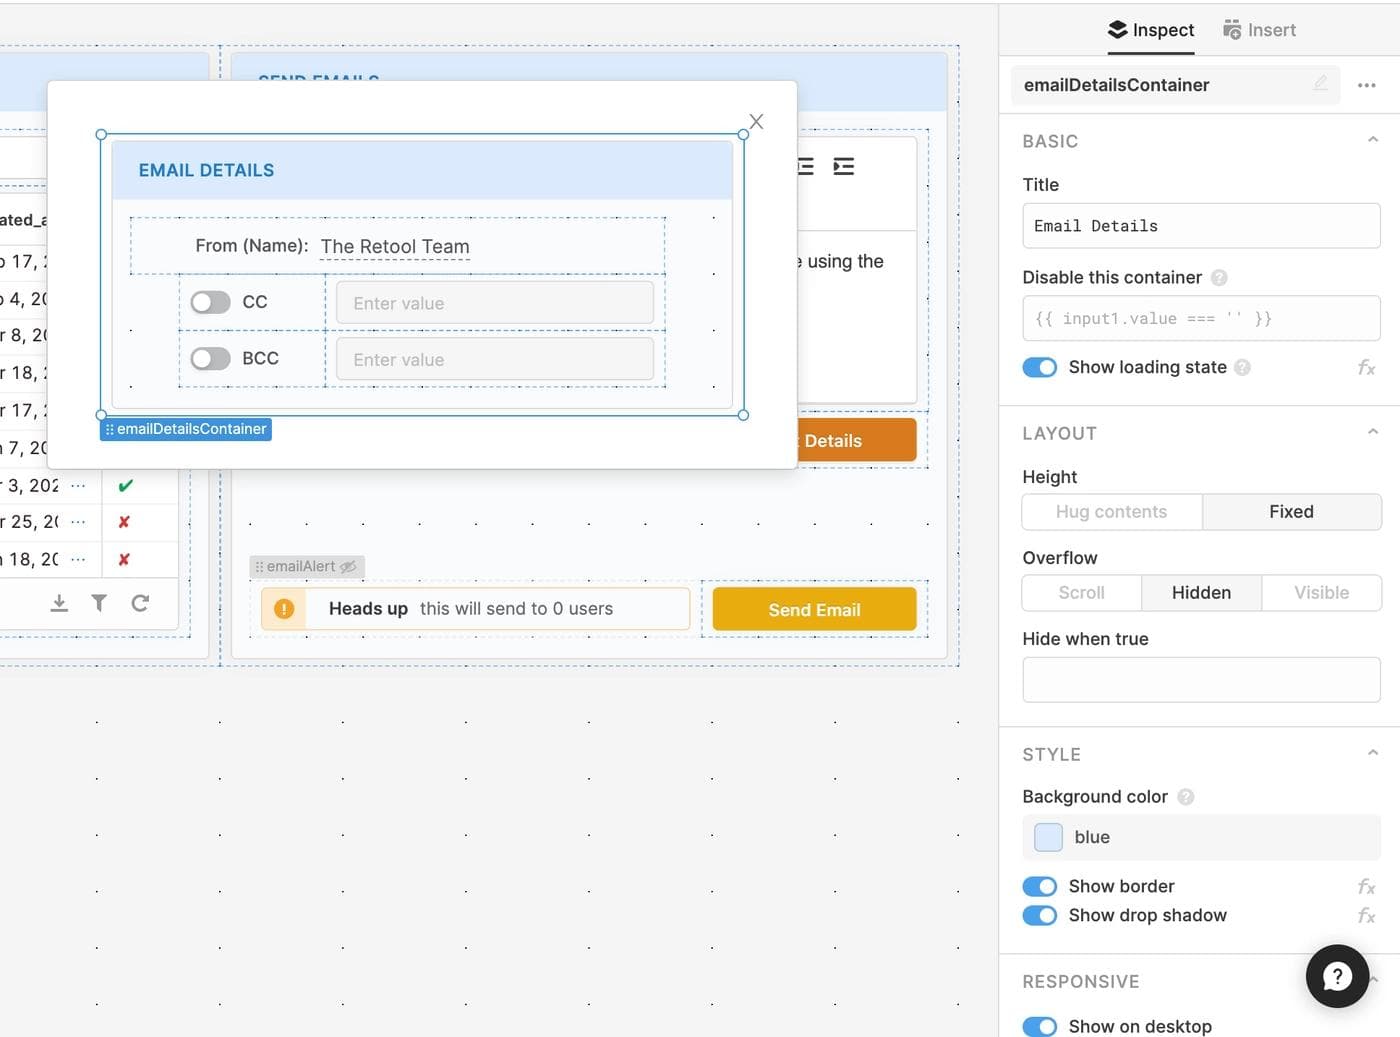Click the download icon below the table
Image resolution: width=1400 pixels, height=1037 pixels.
(59, 602)
